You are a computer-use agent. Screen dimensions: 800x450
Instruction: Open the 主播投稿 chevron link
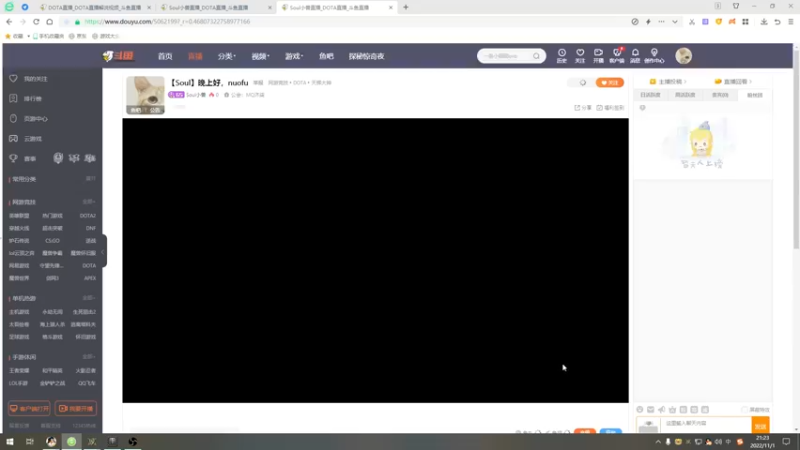click(668, 82)
